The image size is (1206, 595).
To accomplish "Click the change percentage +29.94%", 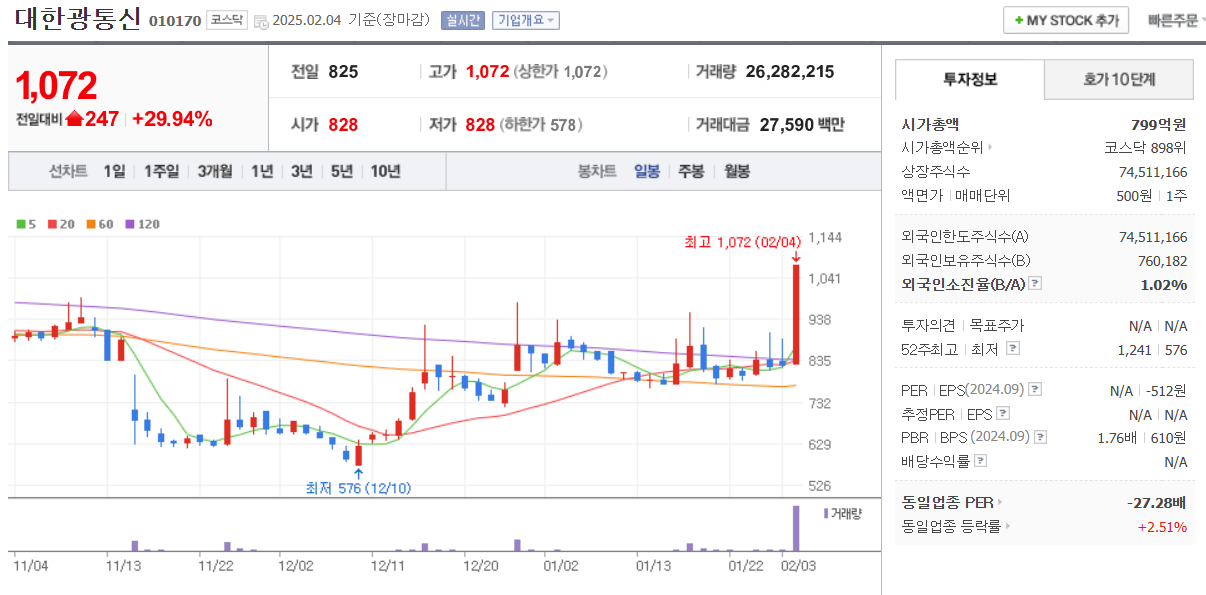I will (x=172, y=119).
